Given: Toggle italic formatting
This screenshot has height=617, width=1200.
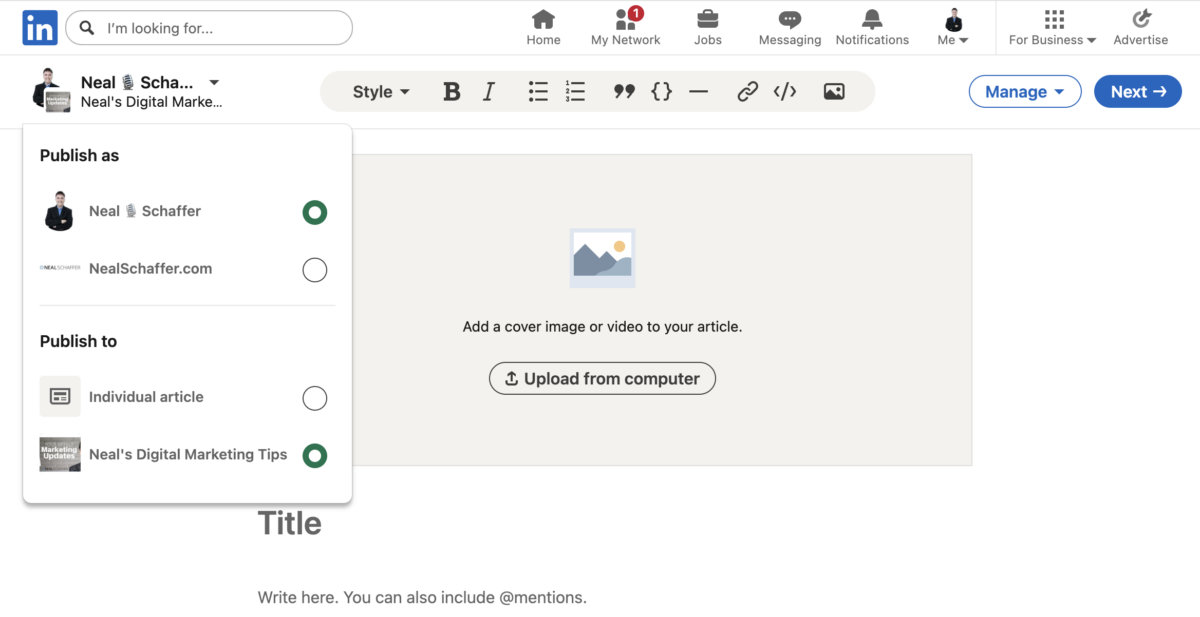Looking at the screenshot, I should coord(489,92).
